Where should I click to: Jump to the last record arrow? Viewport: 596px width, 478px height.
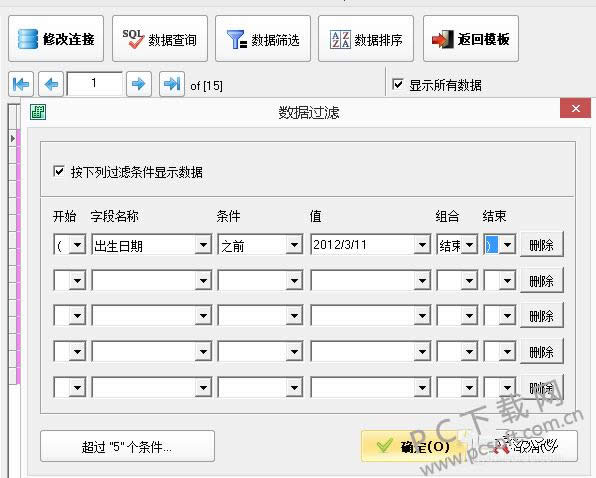172,84
